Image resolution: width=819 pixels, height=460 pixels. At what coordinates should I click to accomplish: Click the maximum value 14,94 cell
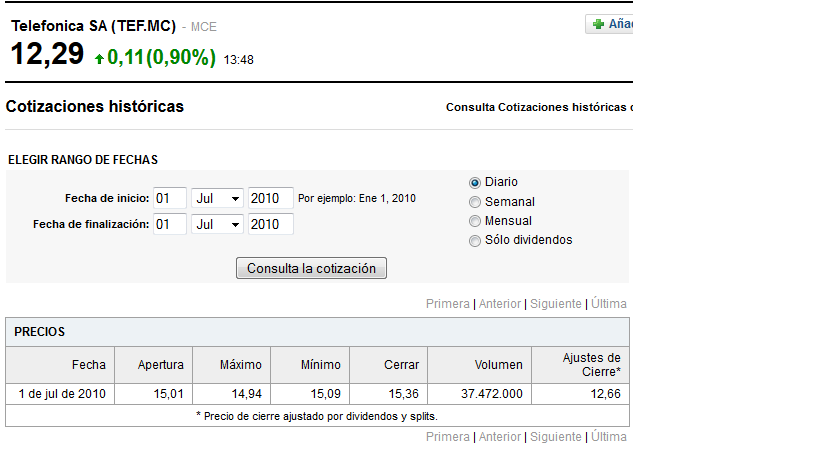(231, 394)
